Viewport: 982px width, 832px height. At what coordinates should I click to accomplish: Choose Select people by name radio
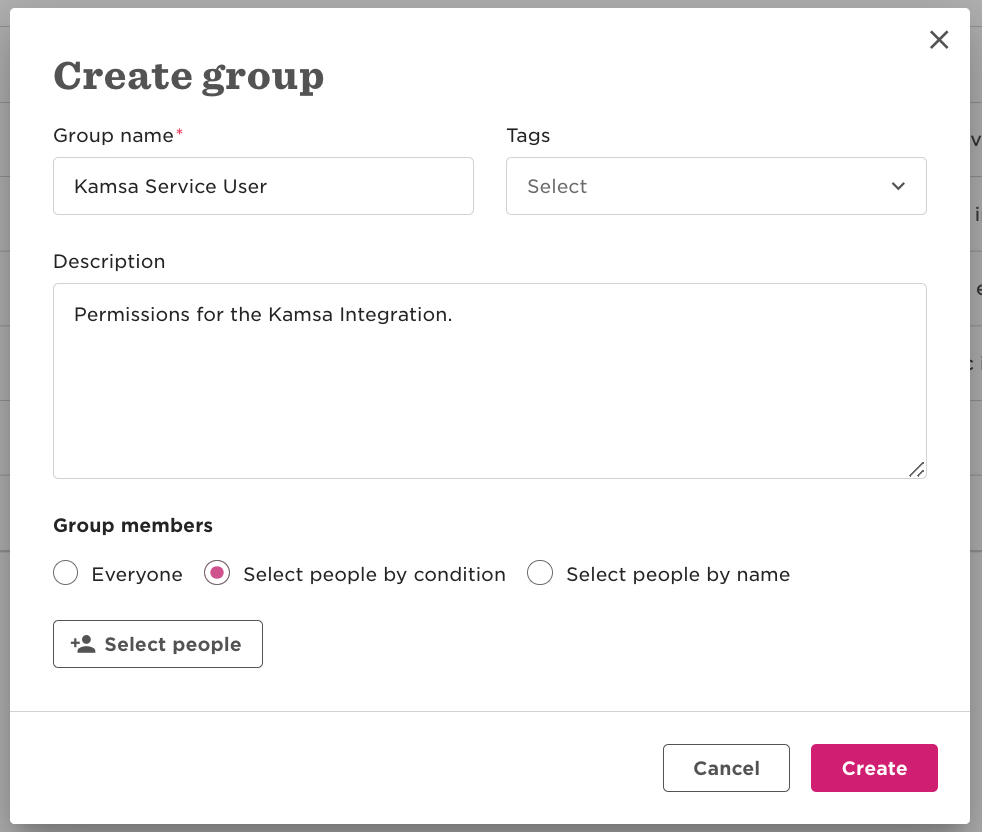[540, 573]
